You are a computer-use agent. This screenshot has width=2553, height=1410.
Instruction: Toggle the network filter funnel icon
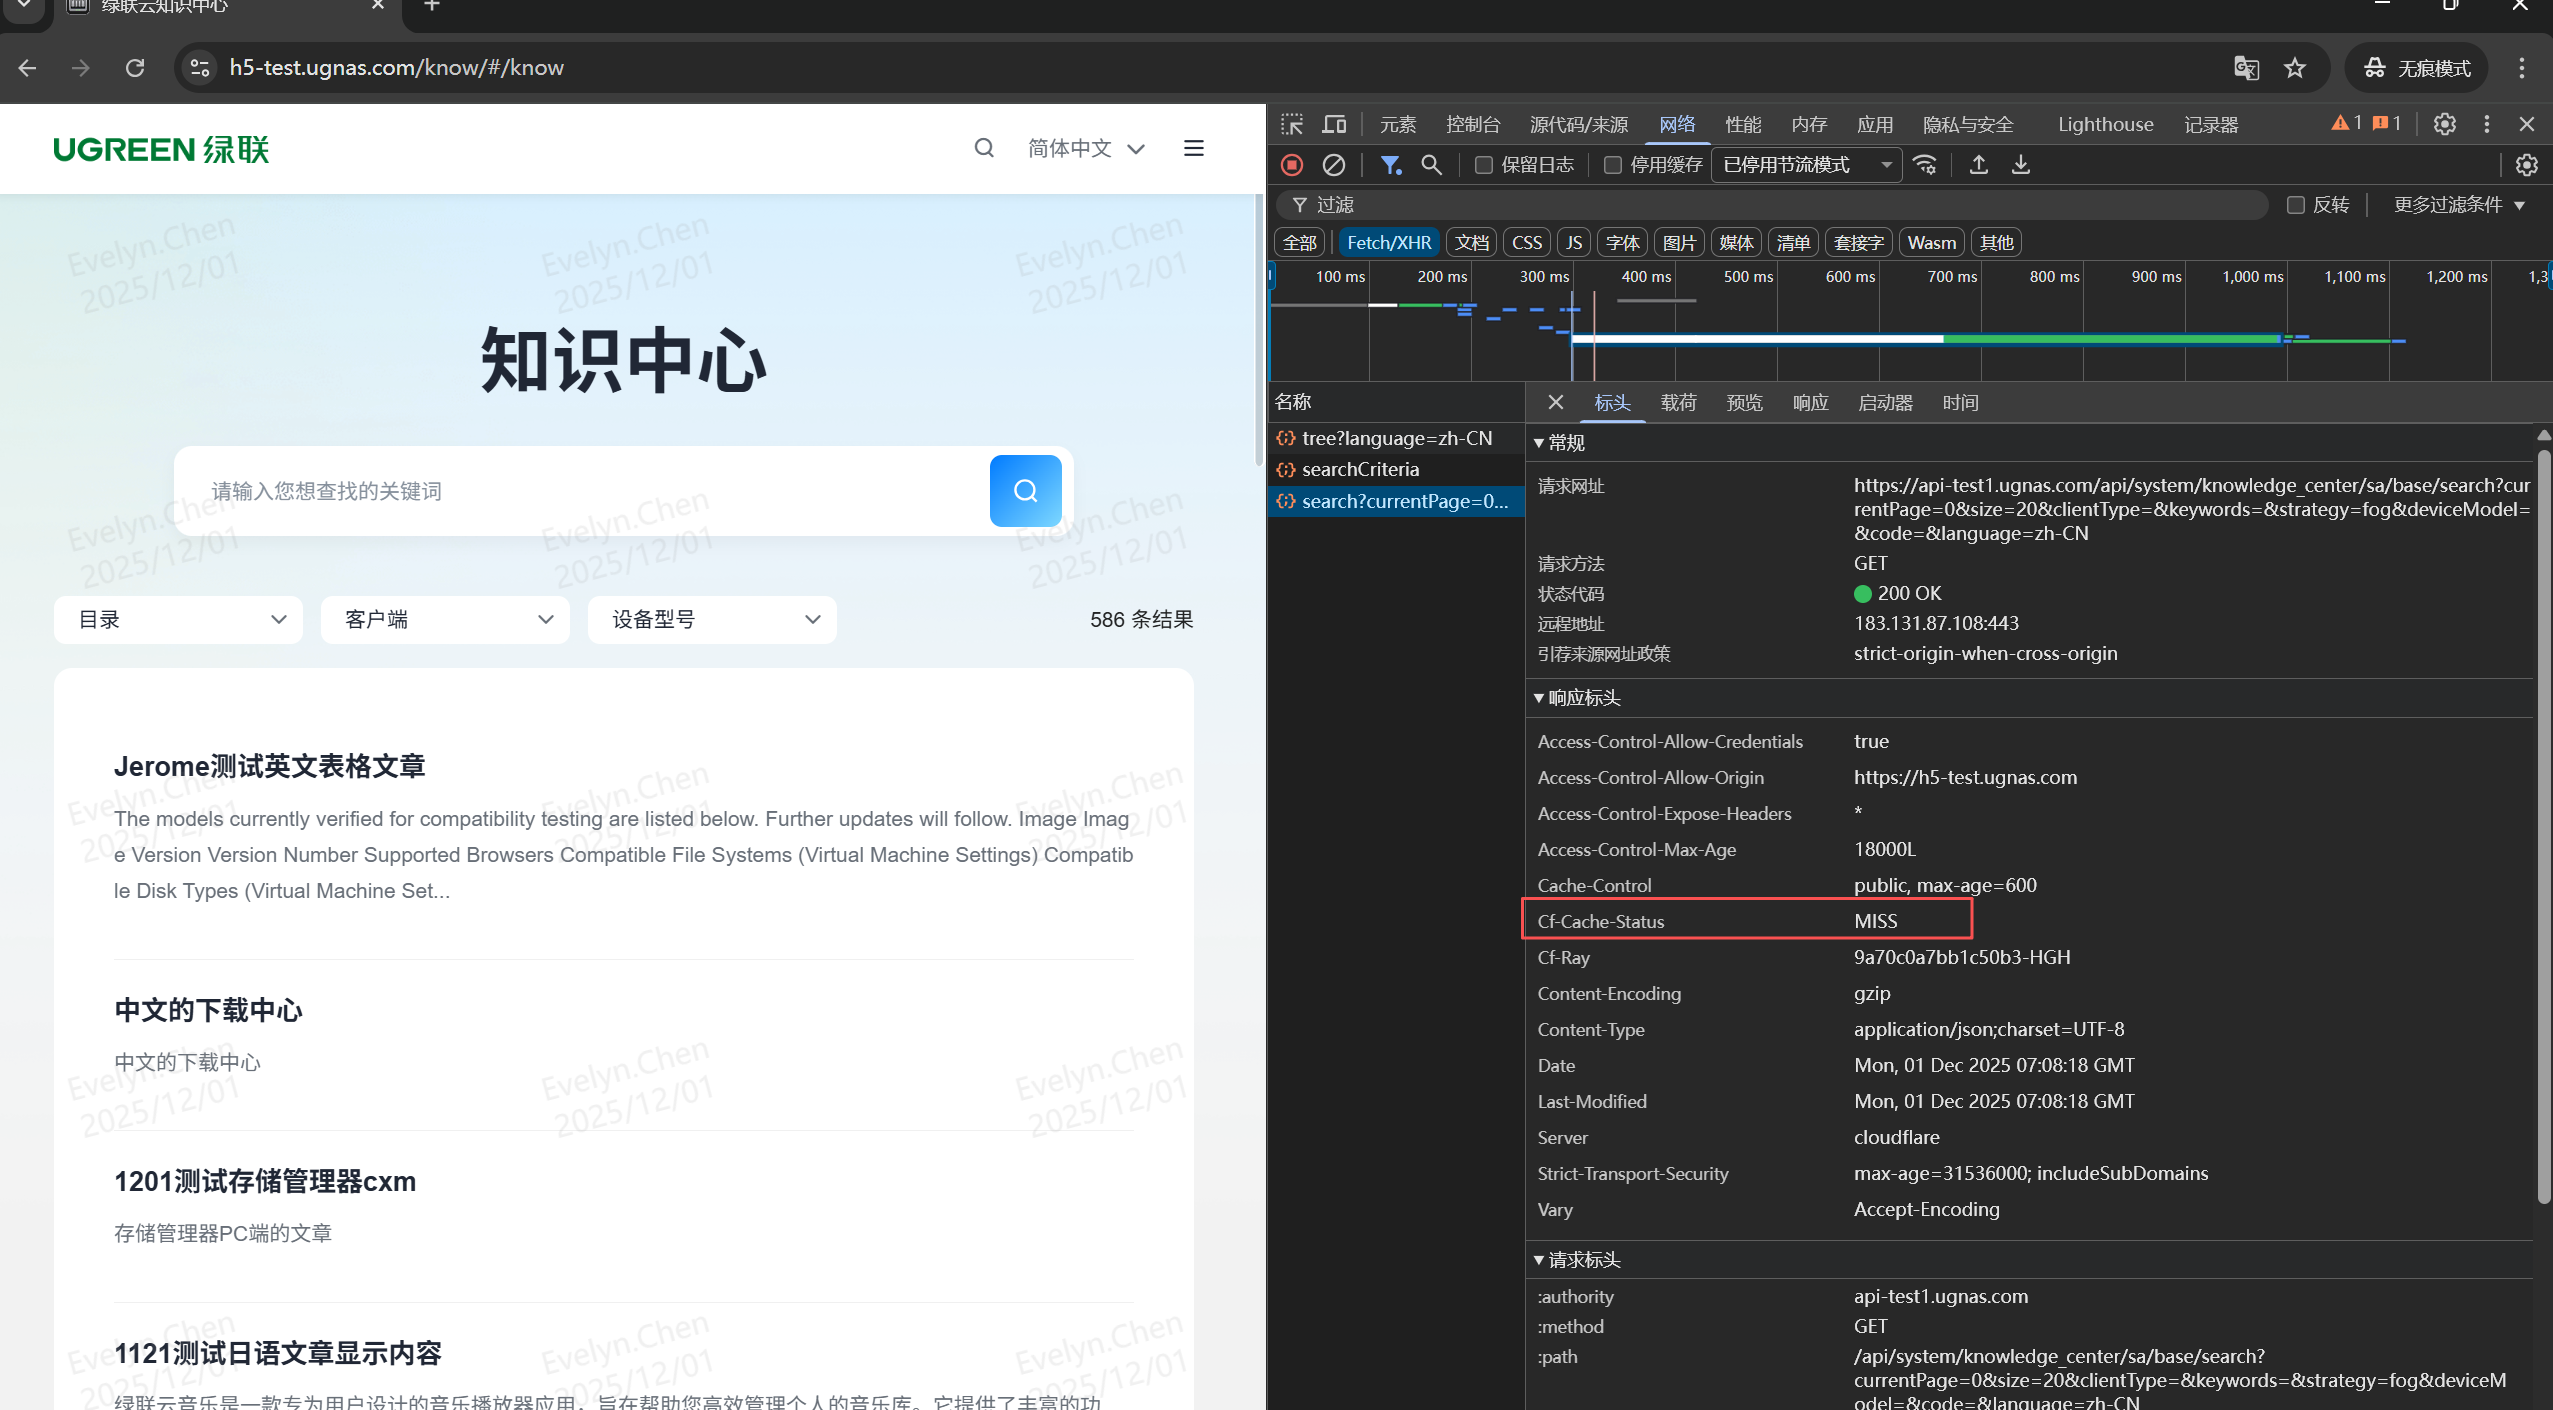tap(1390, 165)
